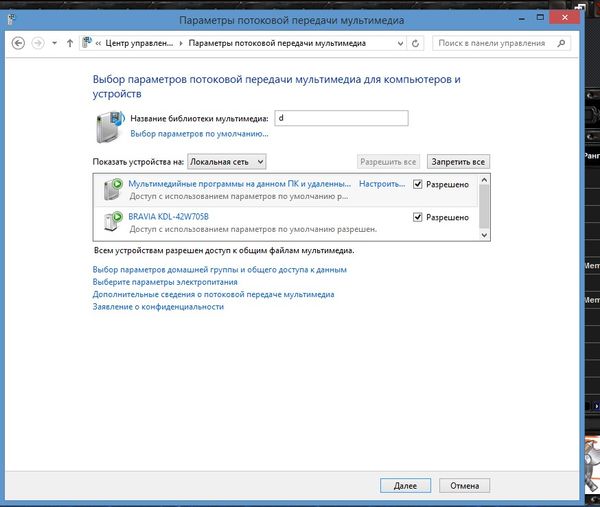Open recent locations dropdown next to Forward

[x=55, y=43]
